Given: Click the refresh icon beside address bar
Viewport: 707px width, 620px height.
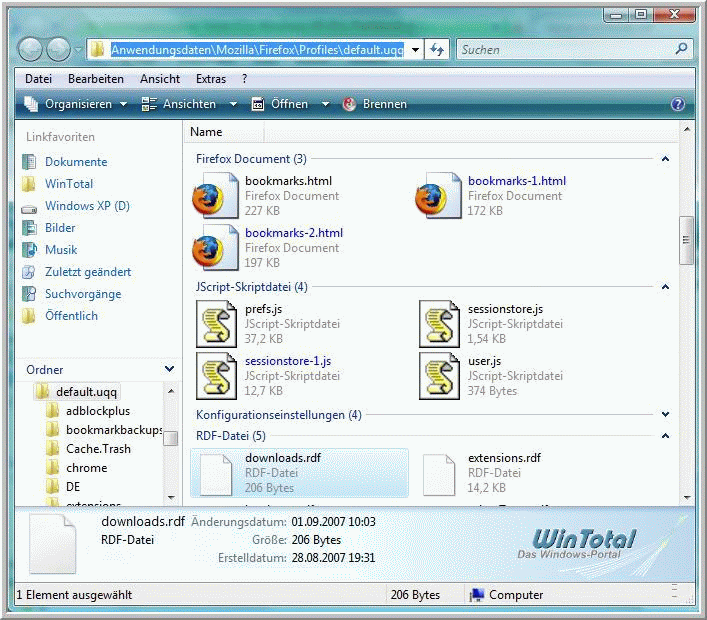Looking at the screenshot, I should point(436,50).
